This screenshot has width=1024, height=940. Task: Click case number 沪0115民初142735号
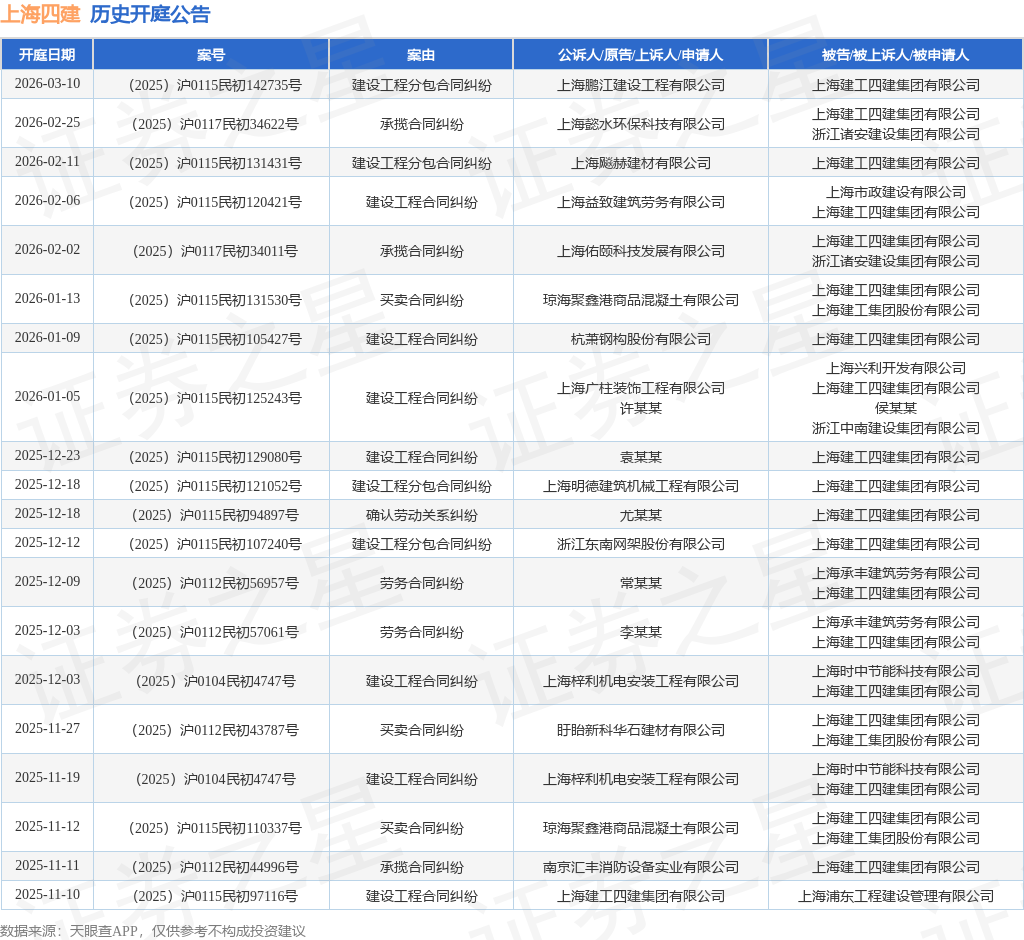[x=216, y=85]
